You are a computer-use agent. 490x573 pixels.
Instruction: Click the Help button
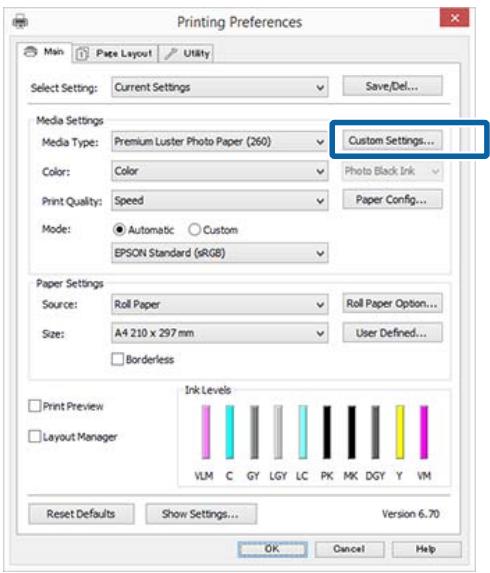[426, 549]
